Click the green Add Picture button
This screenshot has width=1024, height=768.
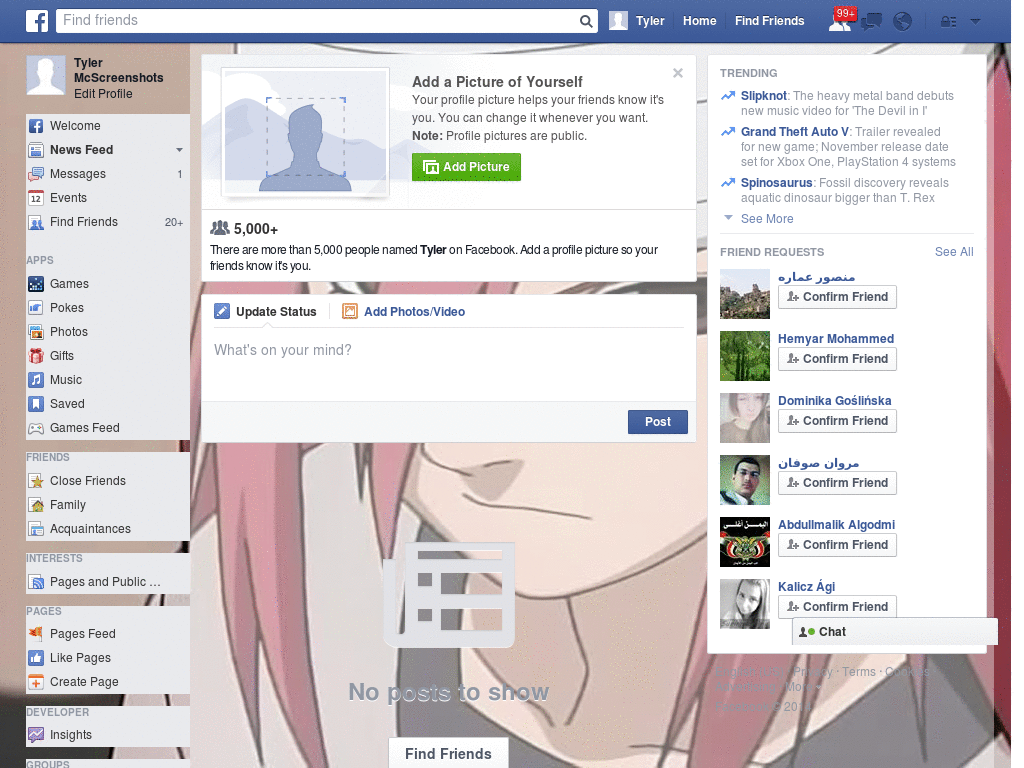[466, 167]
